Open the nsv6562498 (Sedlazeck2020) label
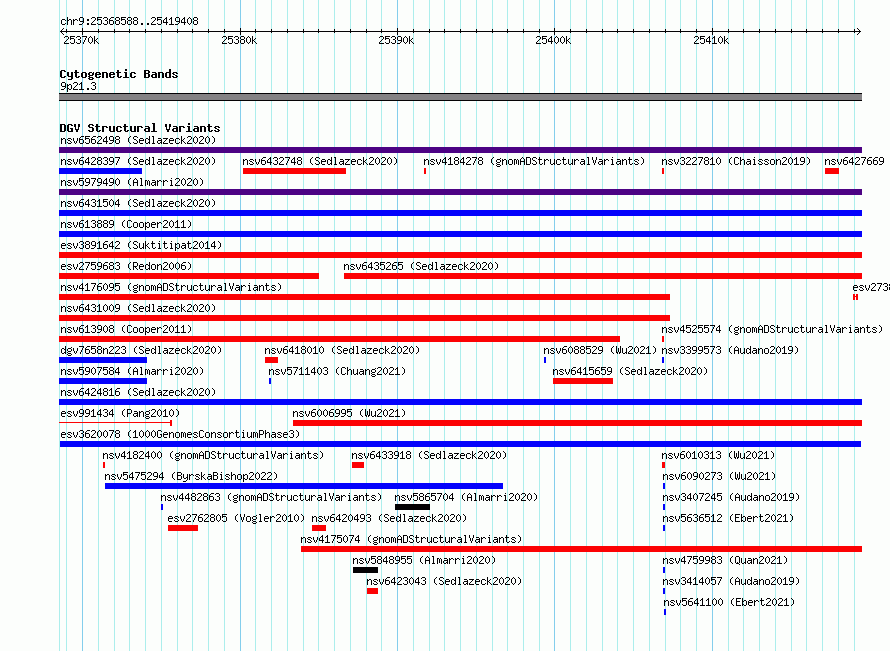Screen dimensions: 890x651 click(138, 140)
